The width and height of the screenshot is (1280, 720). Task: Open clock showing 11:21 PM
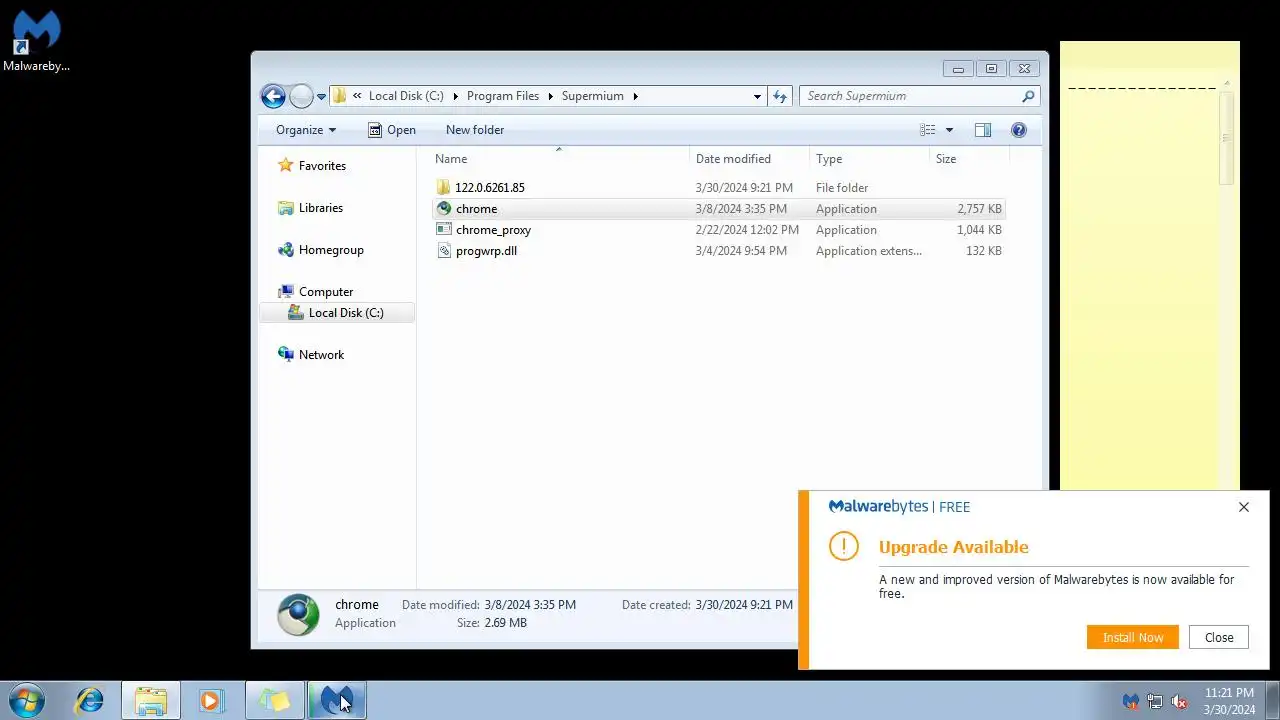(x=1229, y=700)
